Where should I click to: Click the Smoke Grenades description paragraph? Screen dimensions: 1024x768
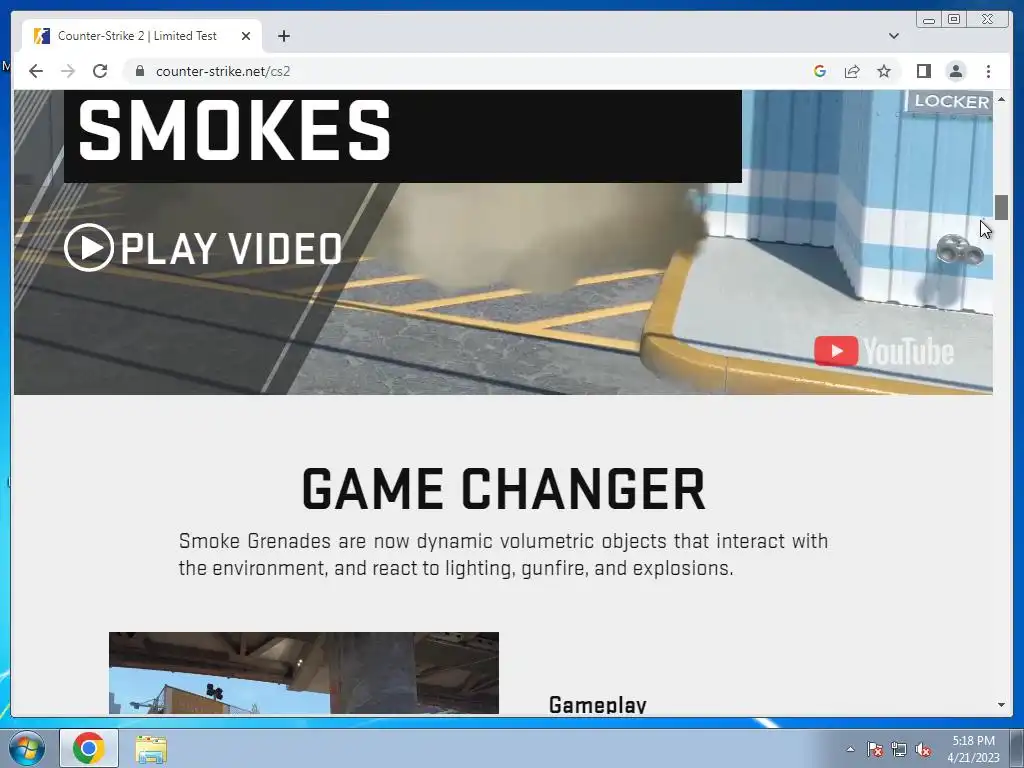click(x=504, y=554)
